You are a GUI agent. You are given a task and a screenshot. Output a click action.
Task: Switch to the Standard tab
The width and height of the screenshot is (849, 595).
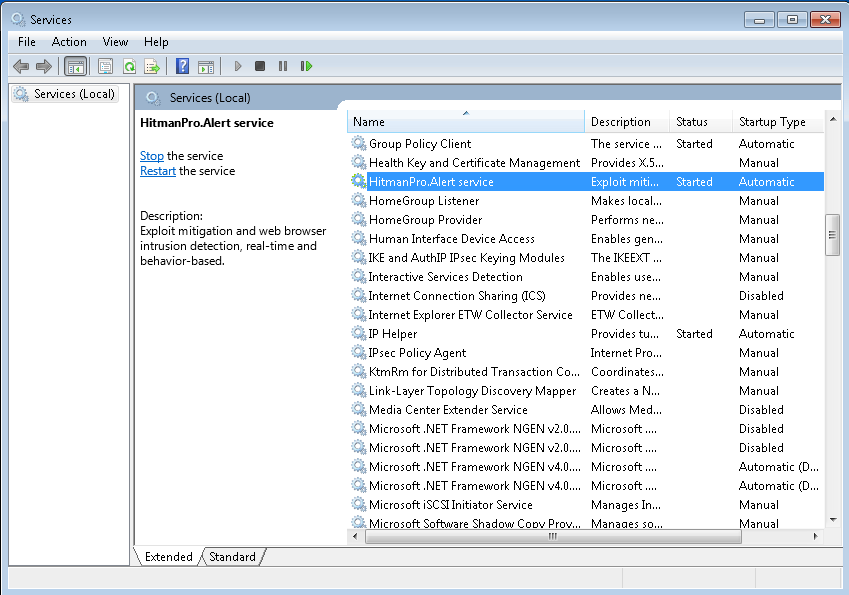click(232, 557)
